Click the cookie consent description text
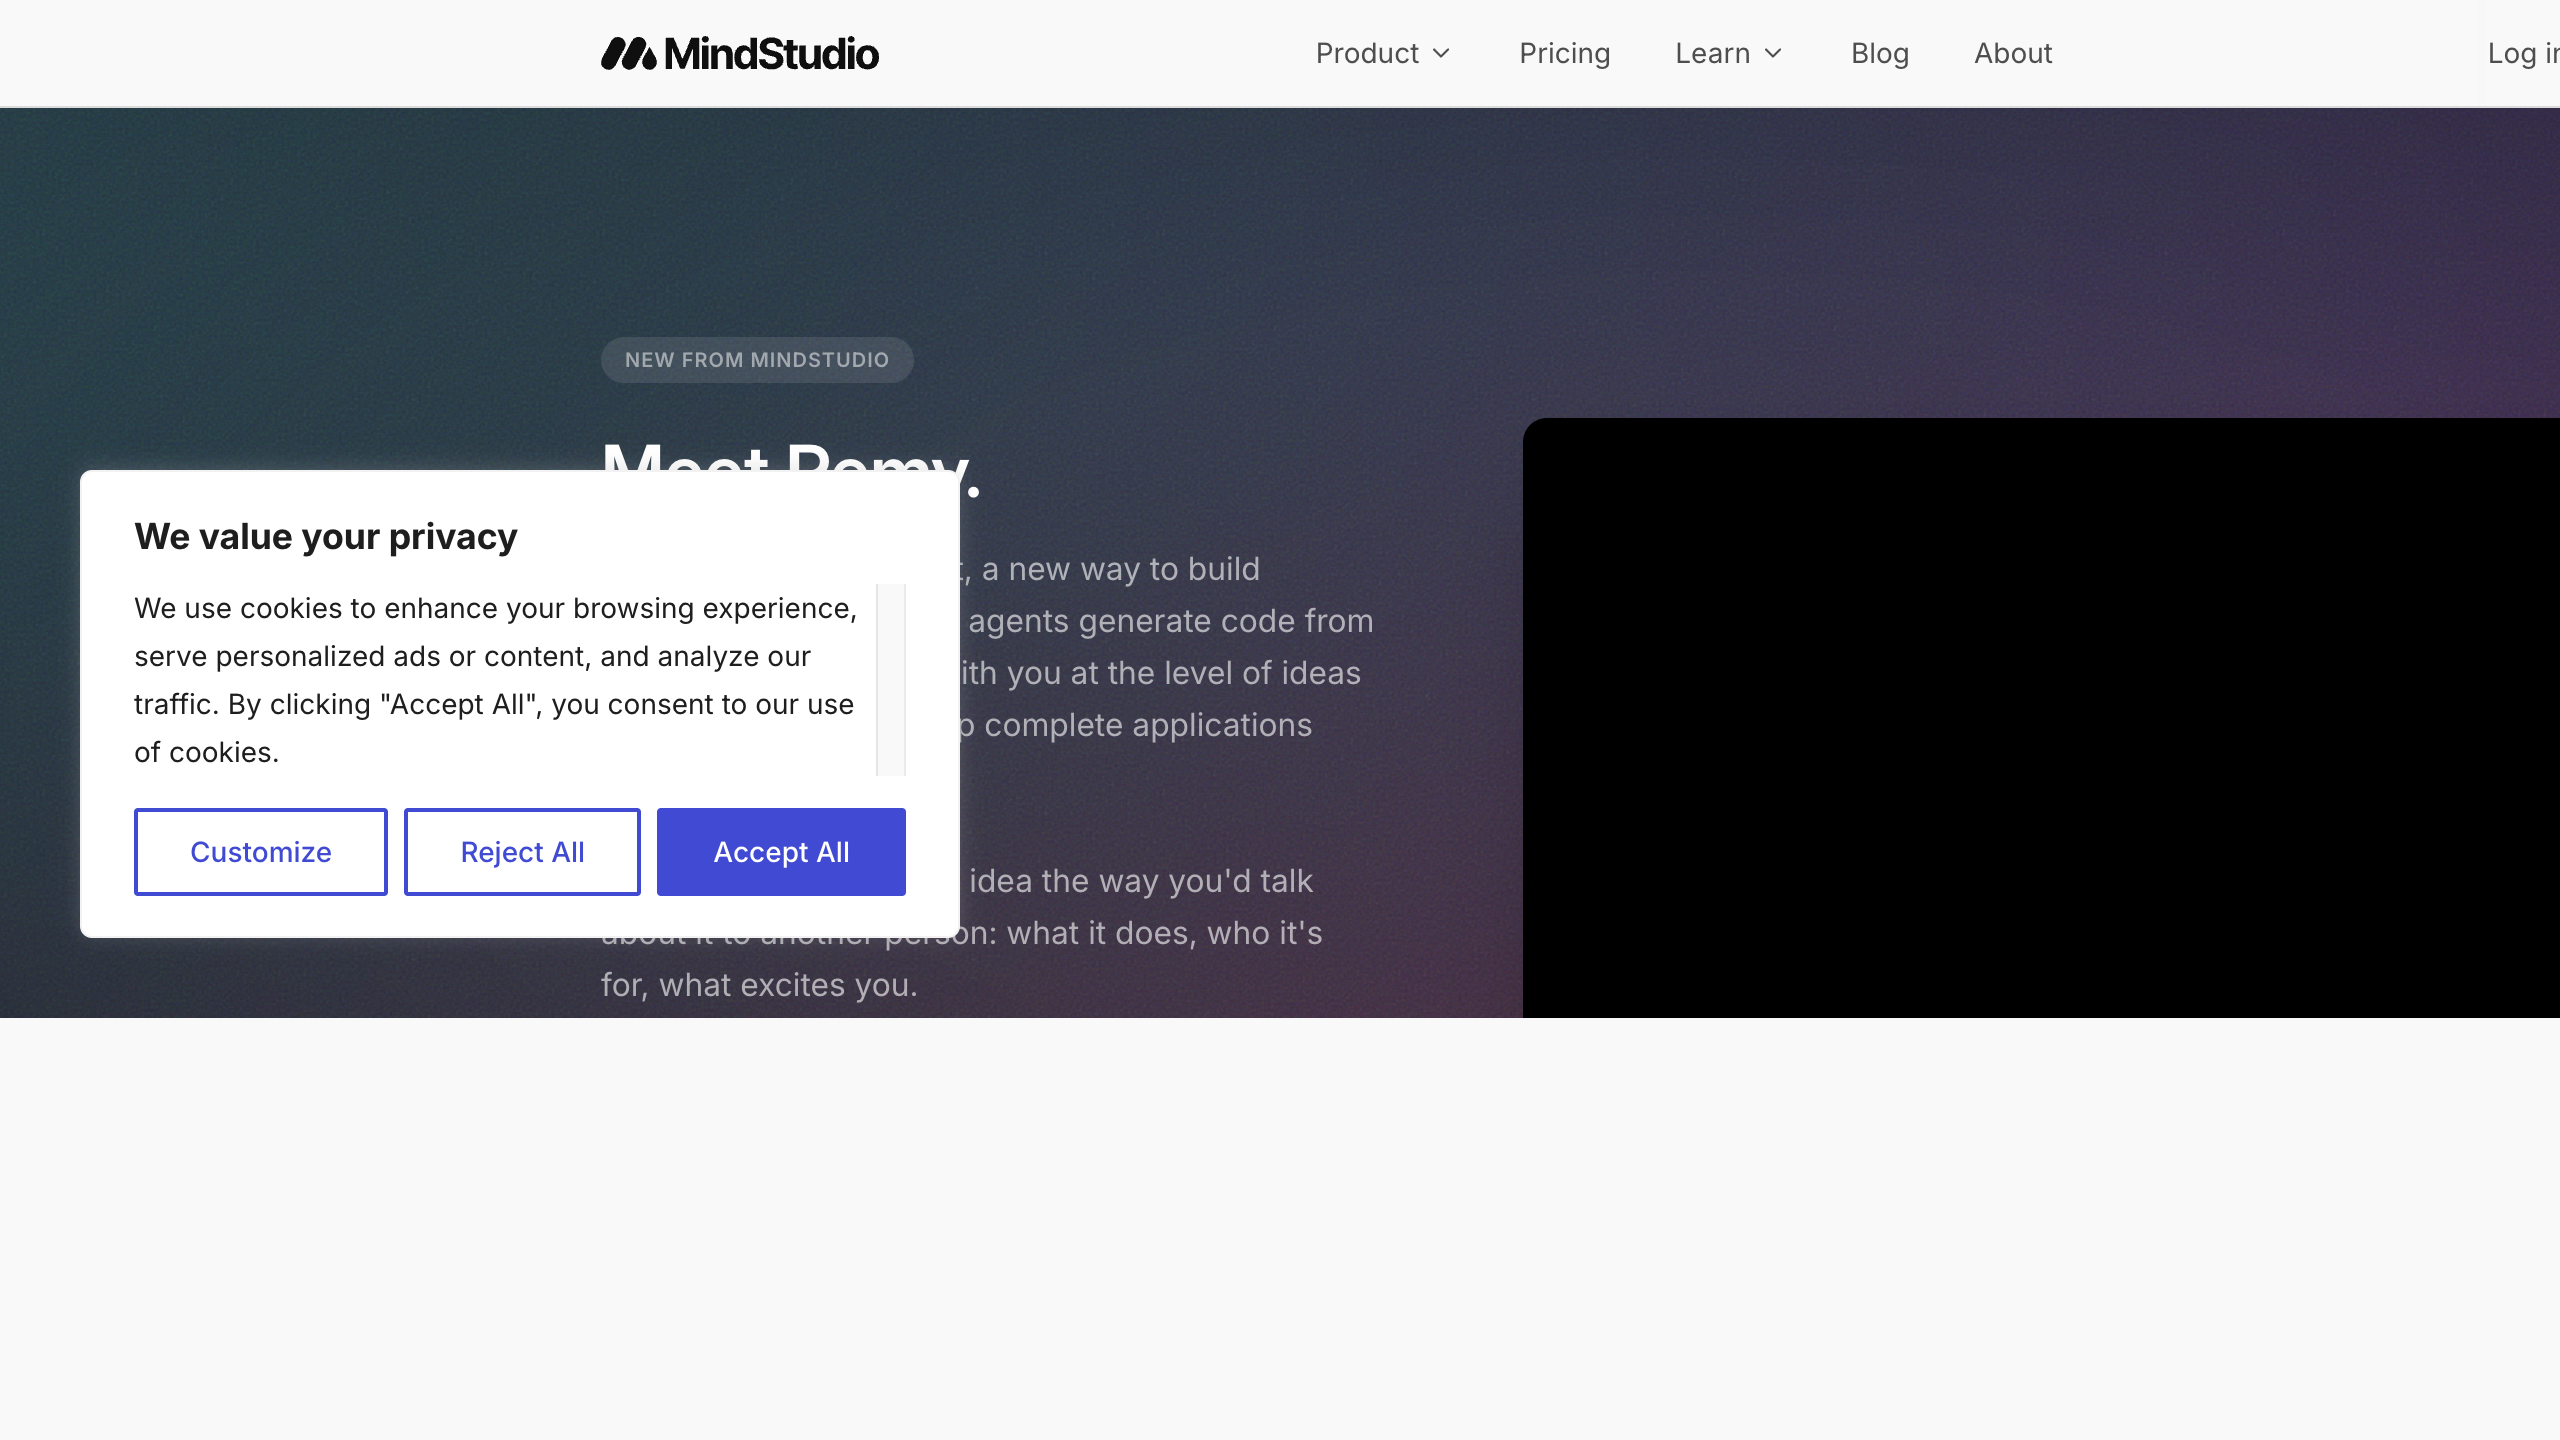The height and width of the screenshot is (1440, 2560). point(496,680)
